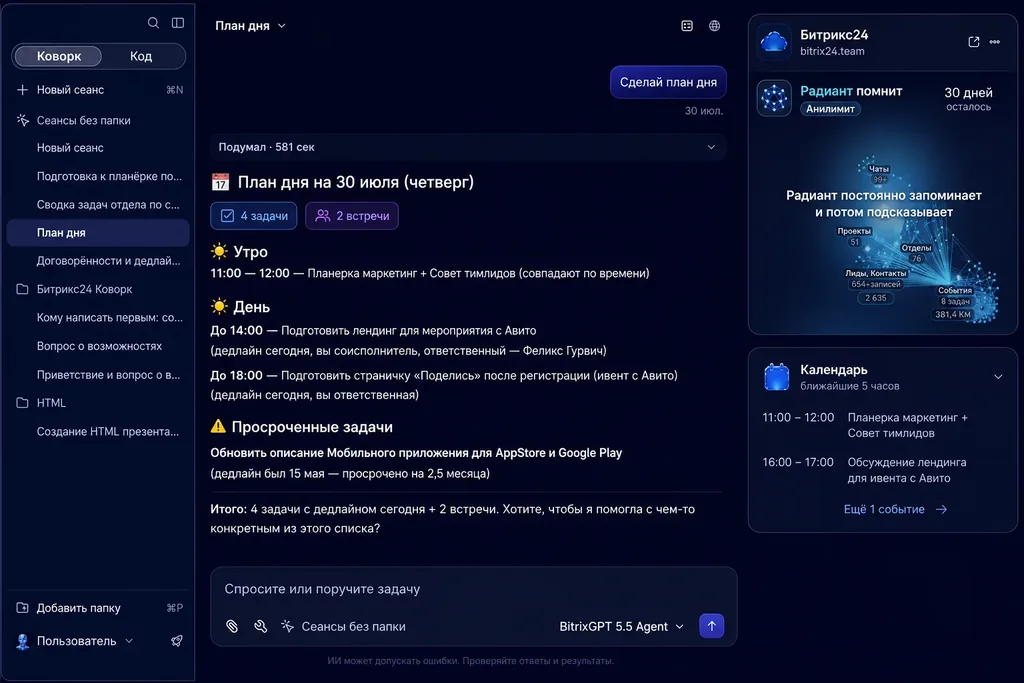Screen dimensions: 1024x683
Task: Open the Пользователь dropdown chevron
Action: point(129,641)
